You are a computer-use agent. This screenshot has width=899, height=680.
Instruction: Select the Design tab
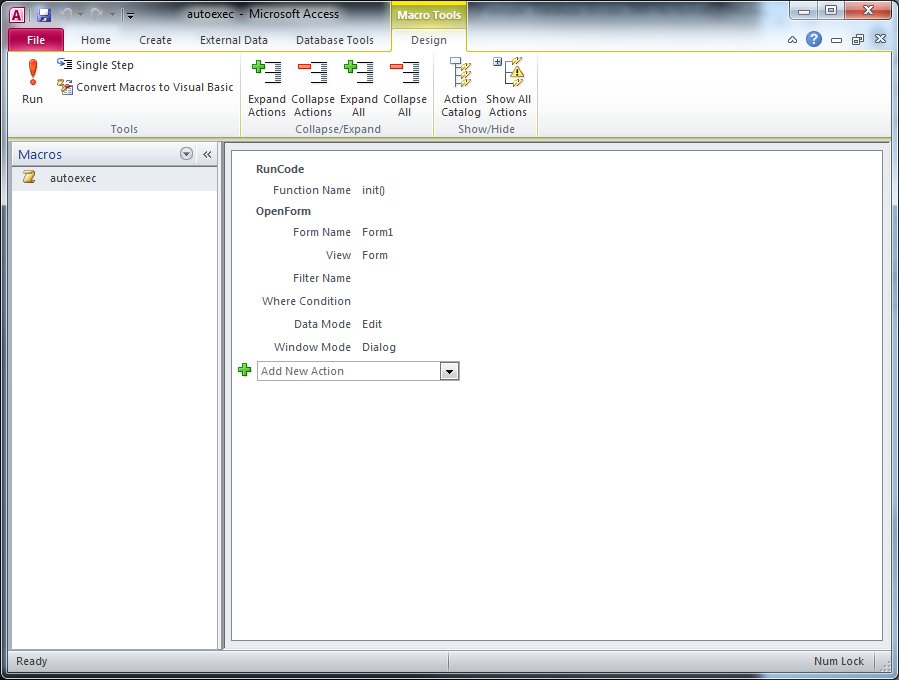point(429,40)
